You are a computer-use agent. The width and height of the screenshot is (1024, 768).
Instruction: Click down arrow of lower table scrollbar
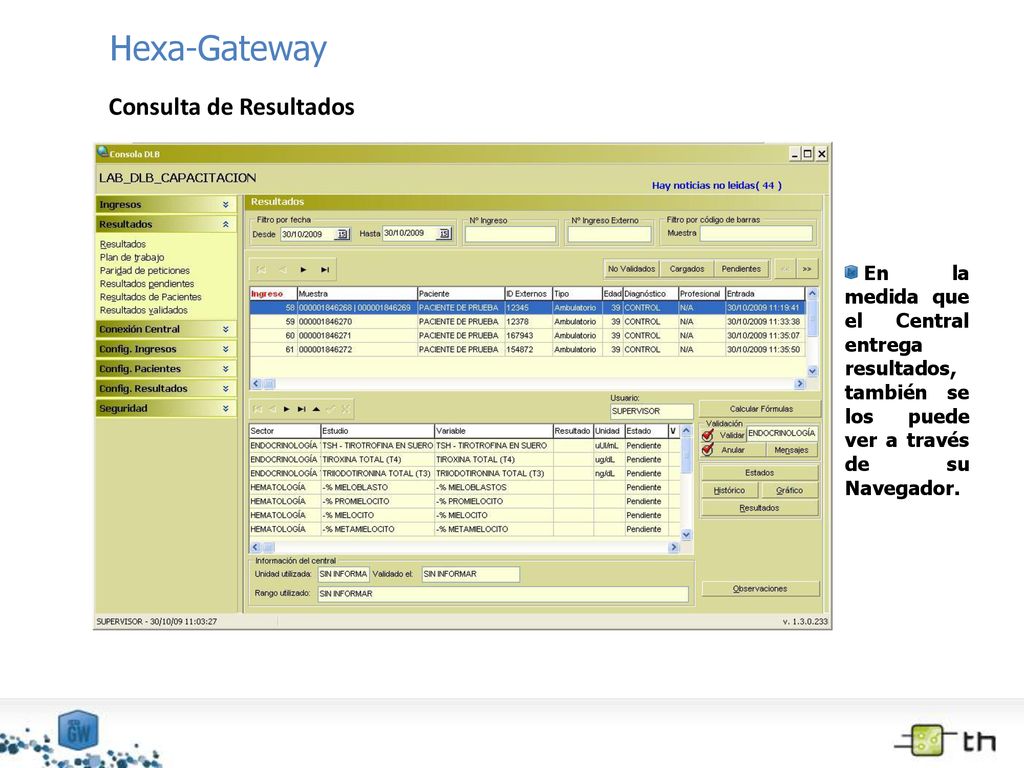click(686, 534)
